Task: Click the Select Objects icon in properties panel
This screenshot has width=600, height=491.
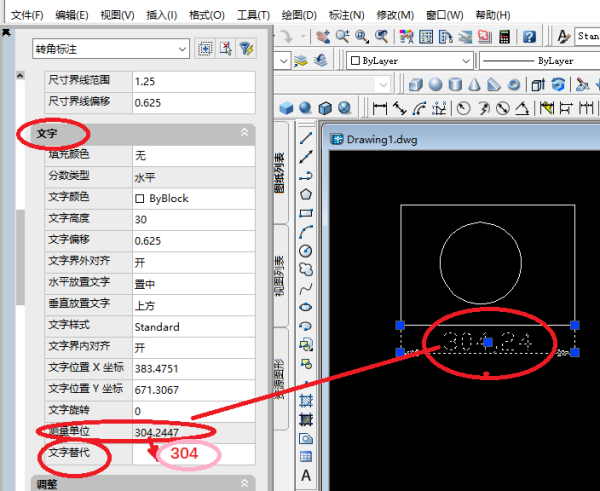Action: click(226, 48)
